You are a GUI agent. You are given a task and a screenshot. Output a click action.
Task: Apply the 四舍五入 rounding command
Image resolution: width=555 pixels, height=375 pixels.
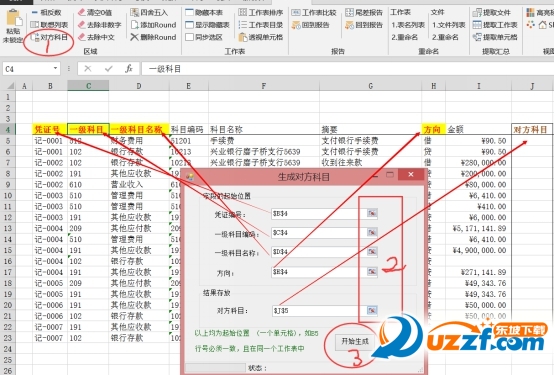[149, 13]
